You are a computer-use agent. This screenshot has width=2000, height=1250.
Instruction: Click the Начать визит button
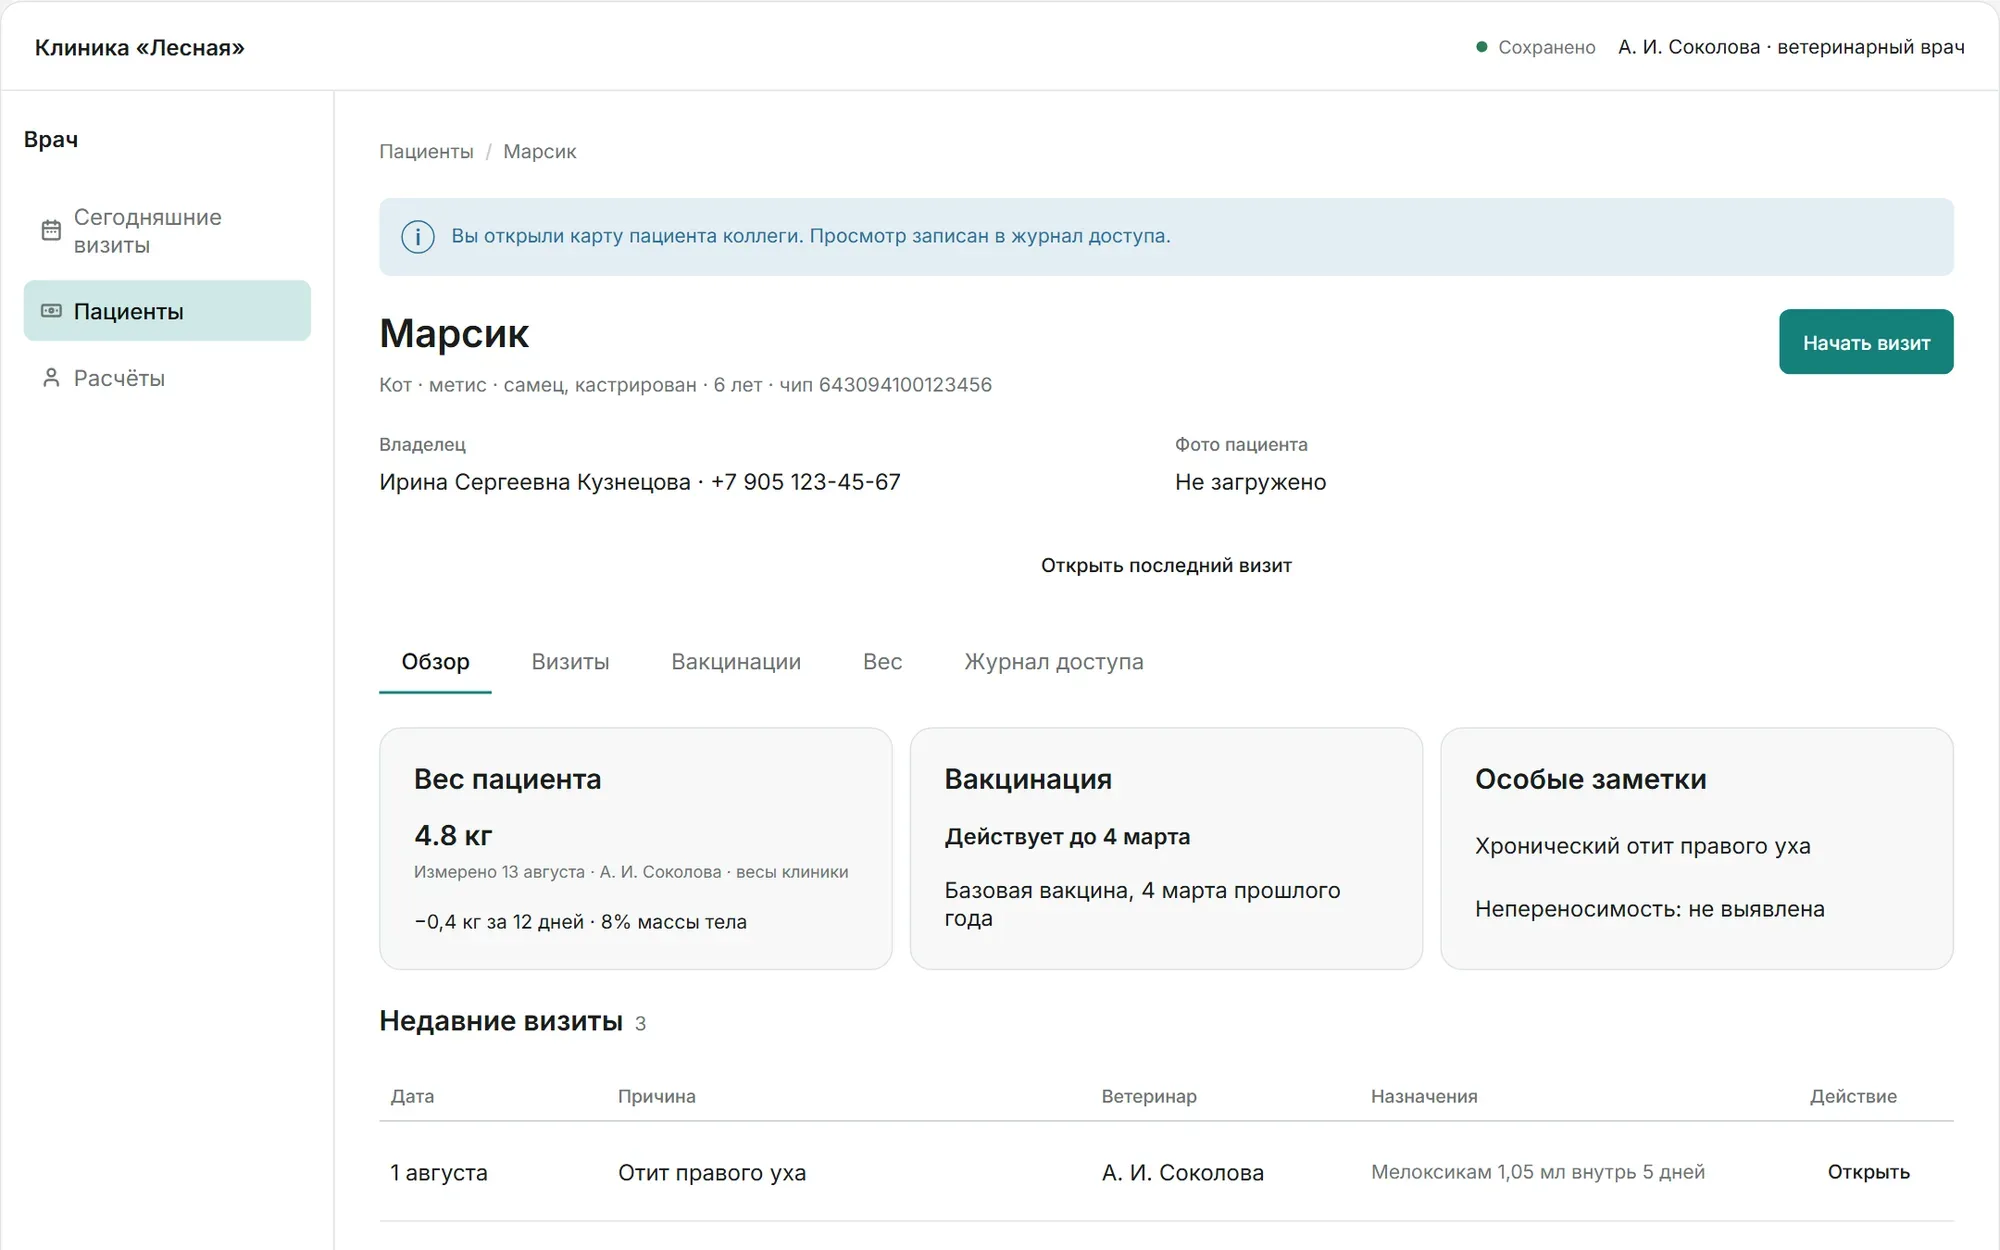(1866, 342)
